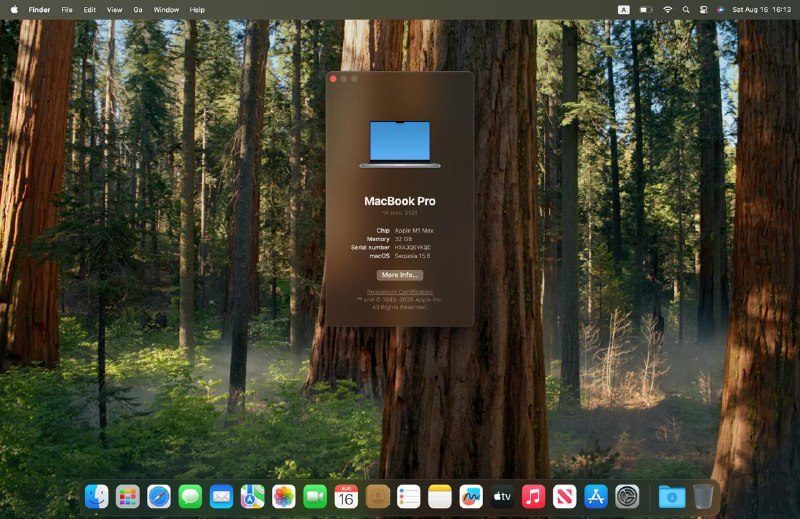This screenshot has height=519, width=800.
Task: Click the More Info... button
Action: 399,275
